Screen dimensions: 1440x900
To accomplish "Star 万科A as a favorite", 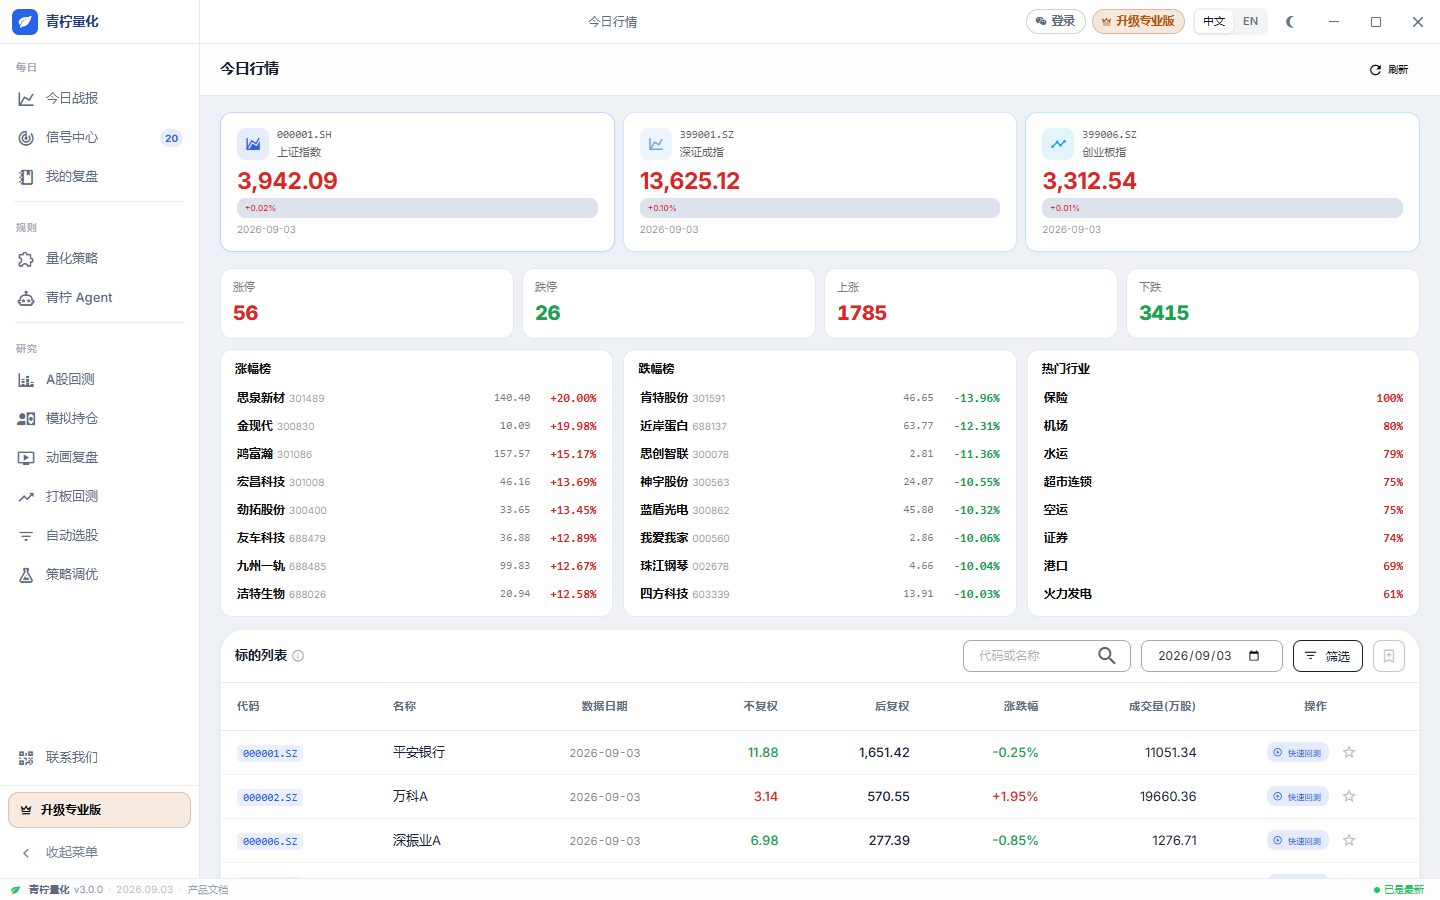I will click(x=1349, y=797).
